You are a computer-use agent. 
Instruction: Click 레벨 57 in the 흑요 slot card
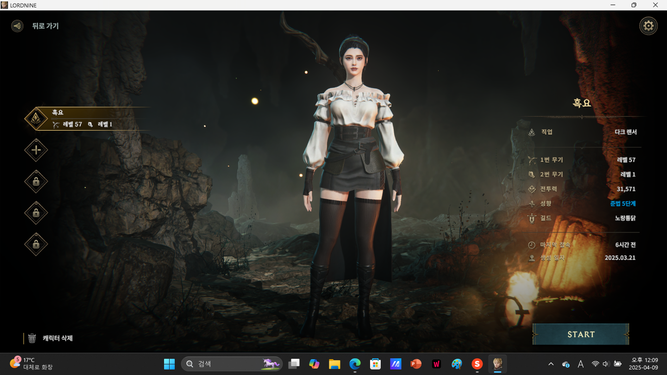72,124
